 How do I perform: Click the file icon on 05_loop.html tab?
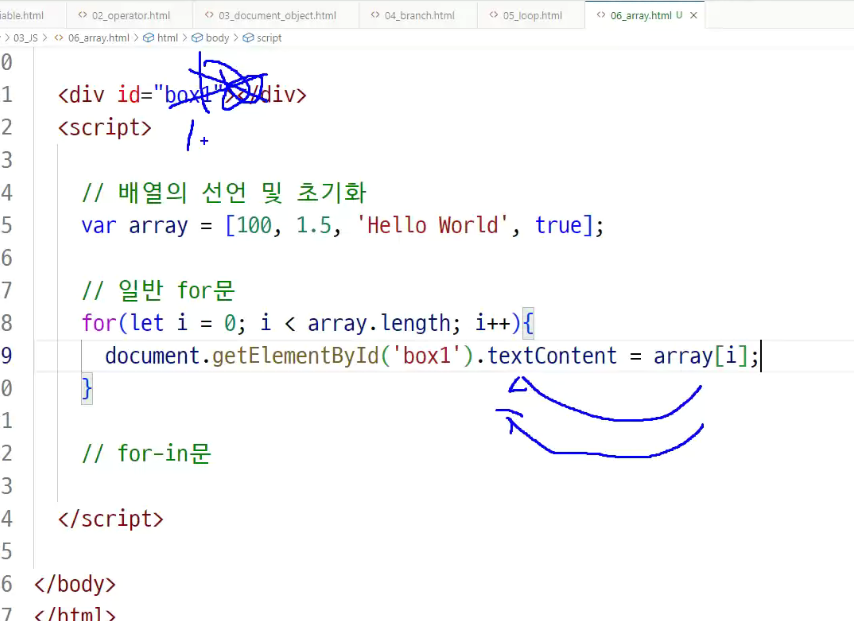493,15
